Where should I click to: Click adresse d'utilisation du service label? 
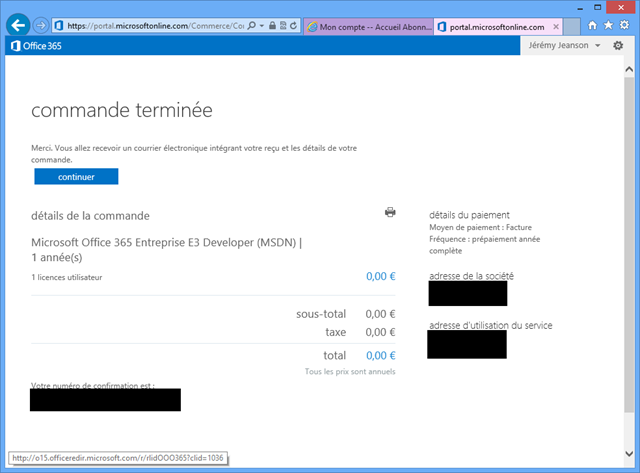(491, 325)
